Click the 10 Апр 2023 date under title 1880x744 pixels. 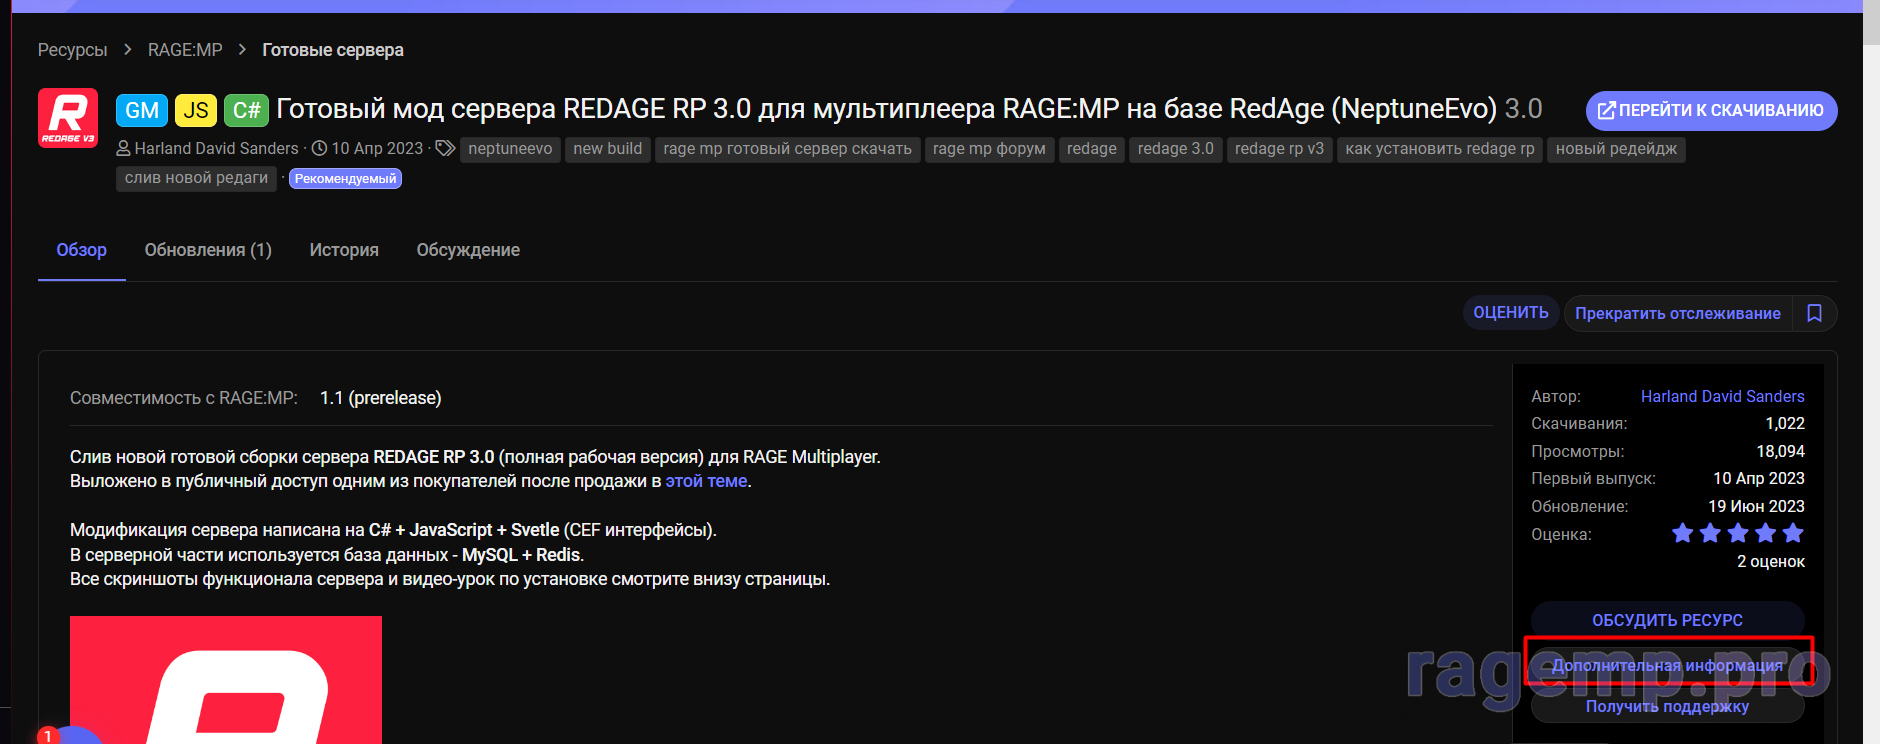[x=377, y=148]
